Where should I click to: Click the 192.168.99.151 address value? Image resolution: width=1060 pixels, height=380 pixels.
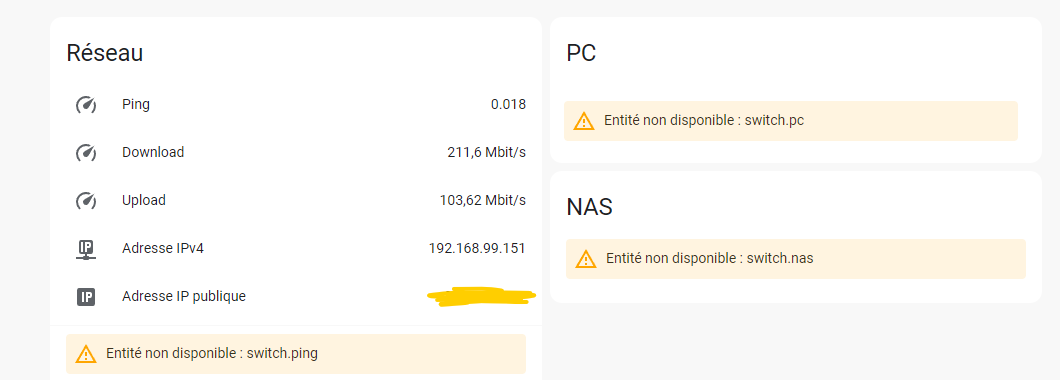coord(477,248)
